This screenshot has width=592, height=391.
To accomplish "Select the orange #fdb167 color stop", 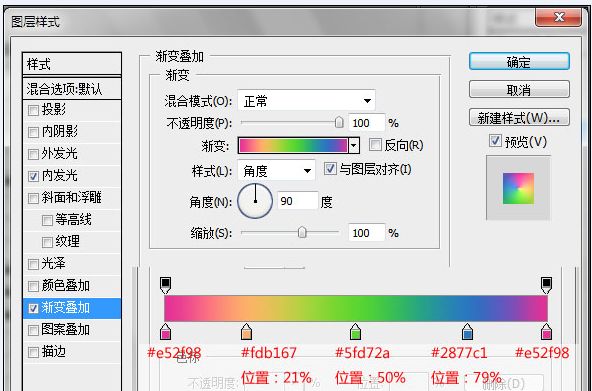I will point(246,332).
